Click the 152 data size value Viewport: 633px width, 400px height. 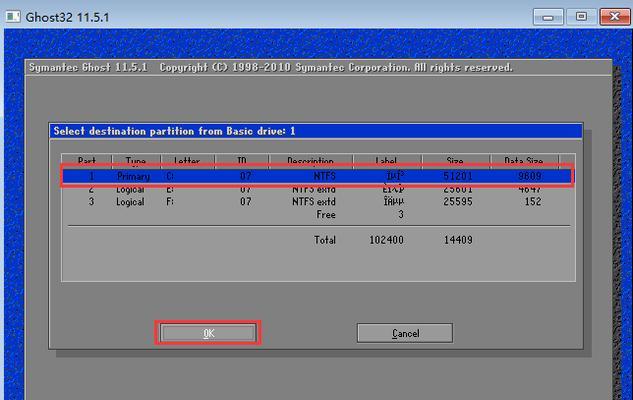[x=532, y=201]
